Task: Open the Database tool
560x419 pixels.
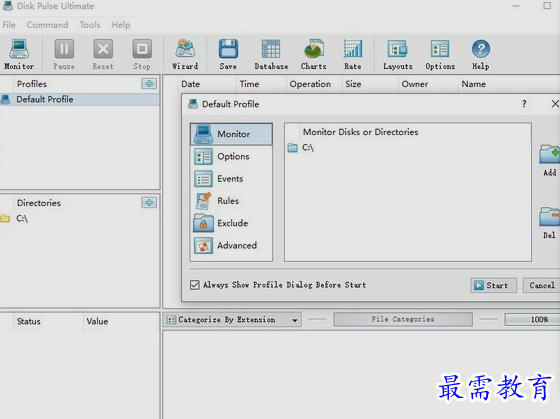Action: click(271, 54)
